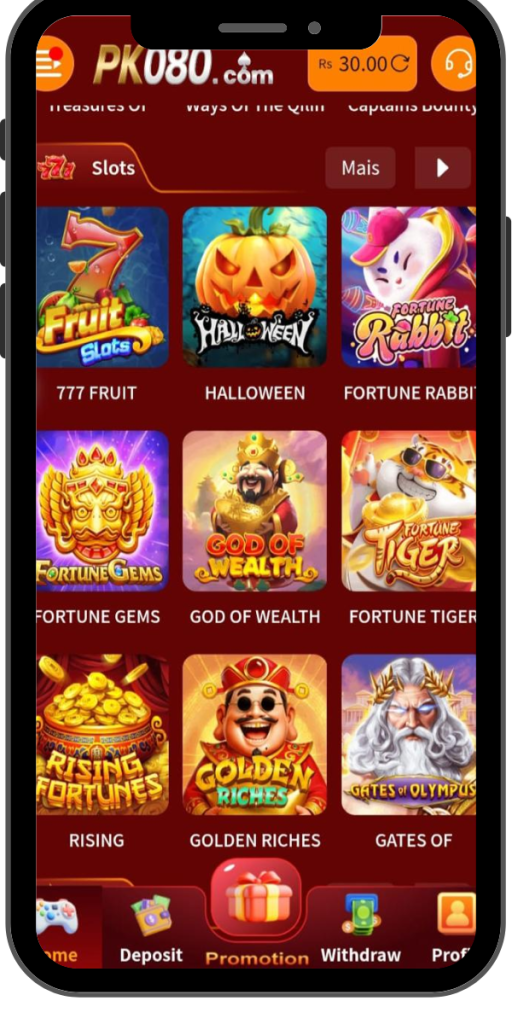Click the PK080.com logo
The image size is (512, 1024).
point(184,63)
